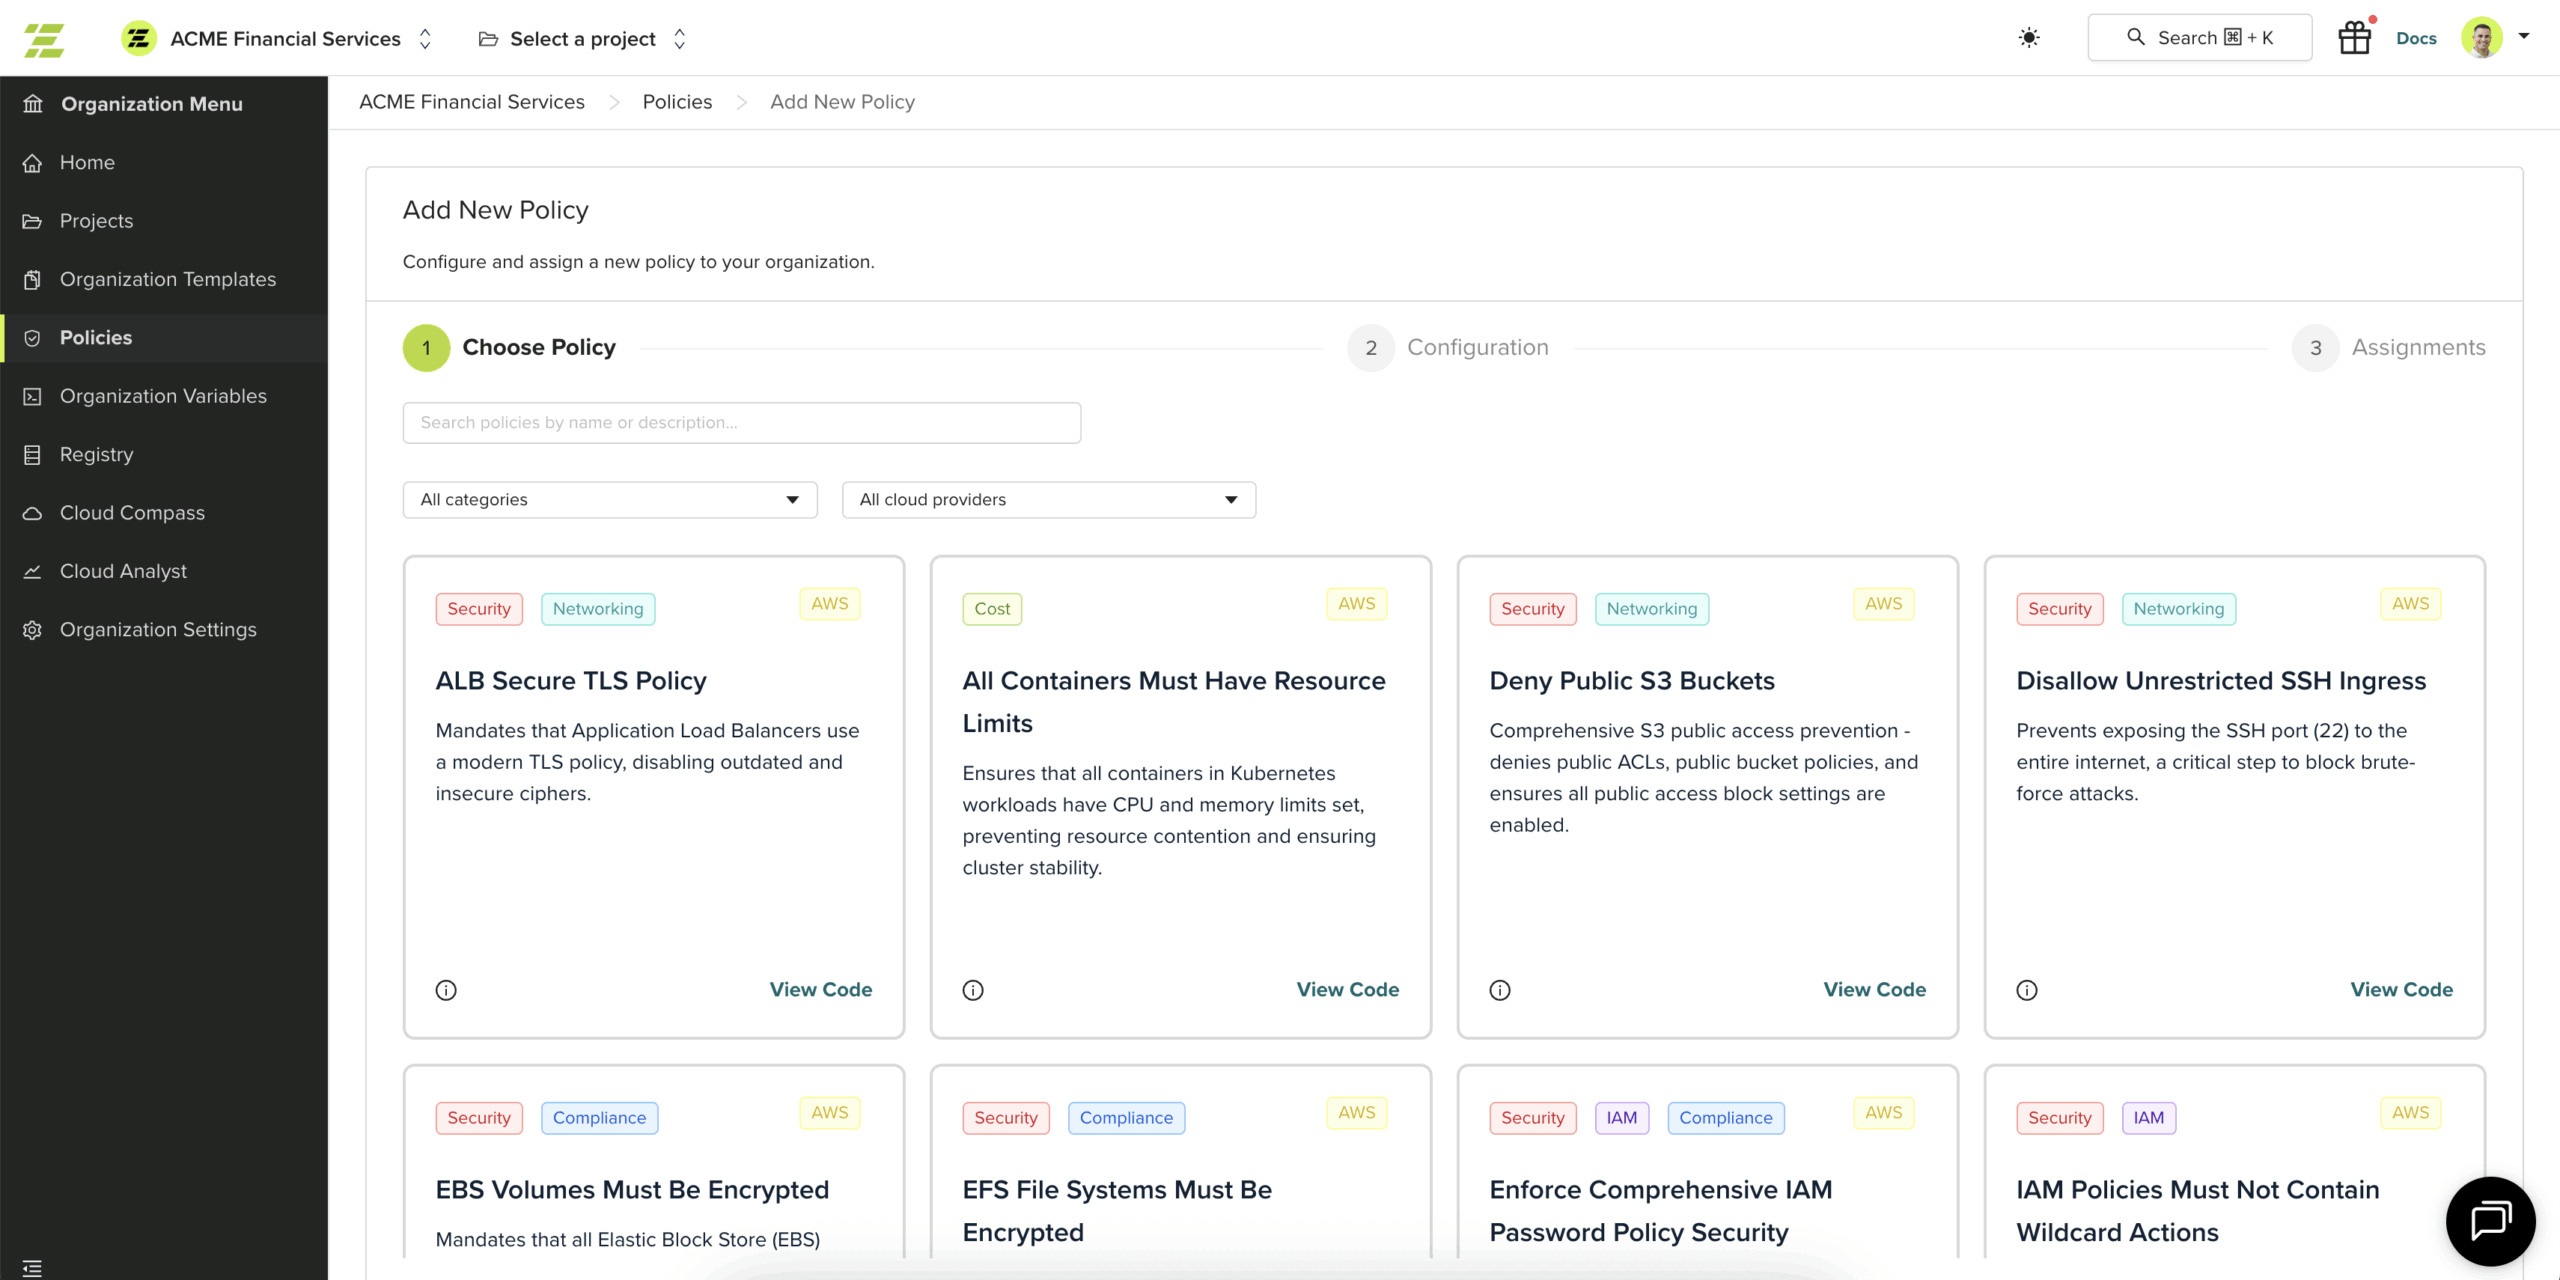Expand the All categories dropdown
This screenshot has width=2560, height=1280.
(x=610, y=500)
